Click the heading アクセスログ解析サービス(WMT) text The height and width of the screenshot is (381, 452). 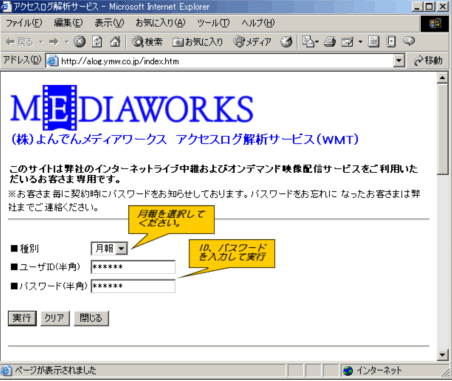268,139
